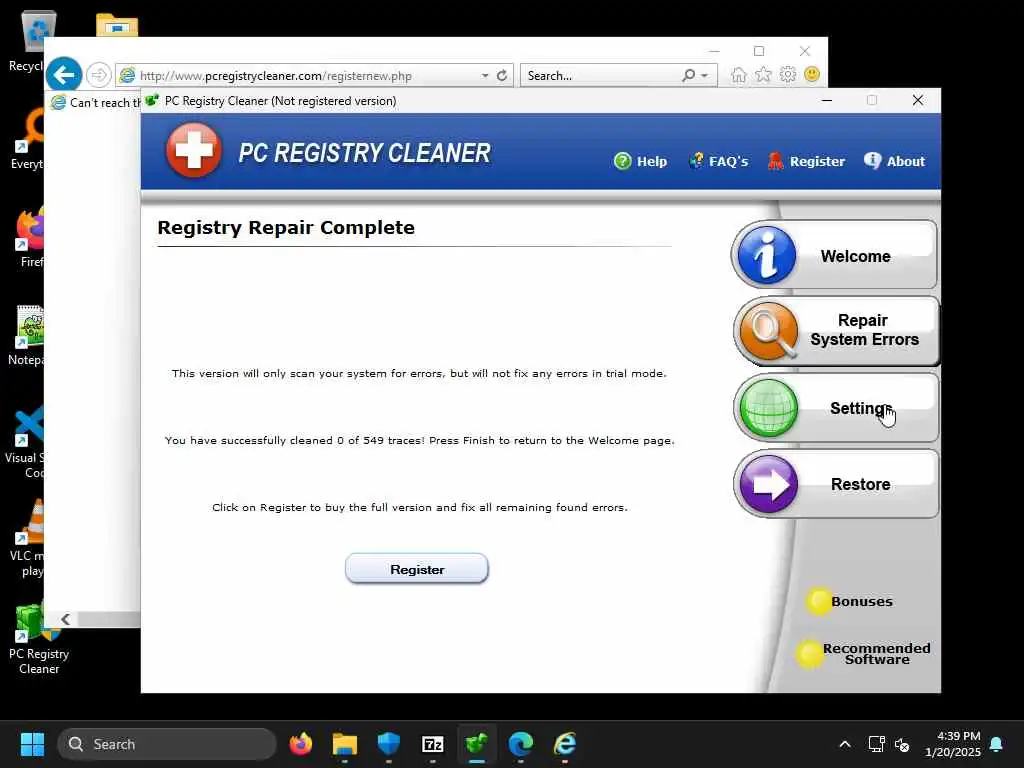Open Repair System Errors
The width and height of the screenshot is (1024, 768).
pos(836,330)
